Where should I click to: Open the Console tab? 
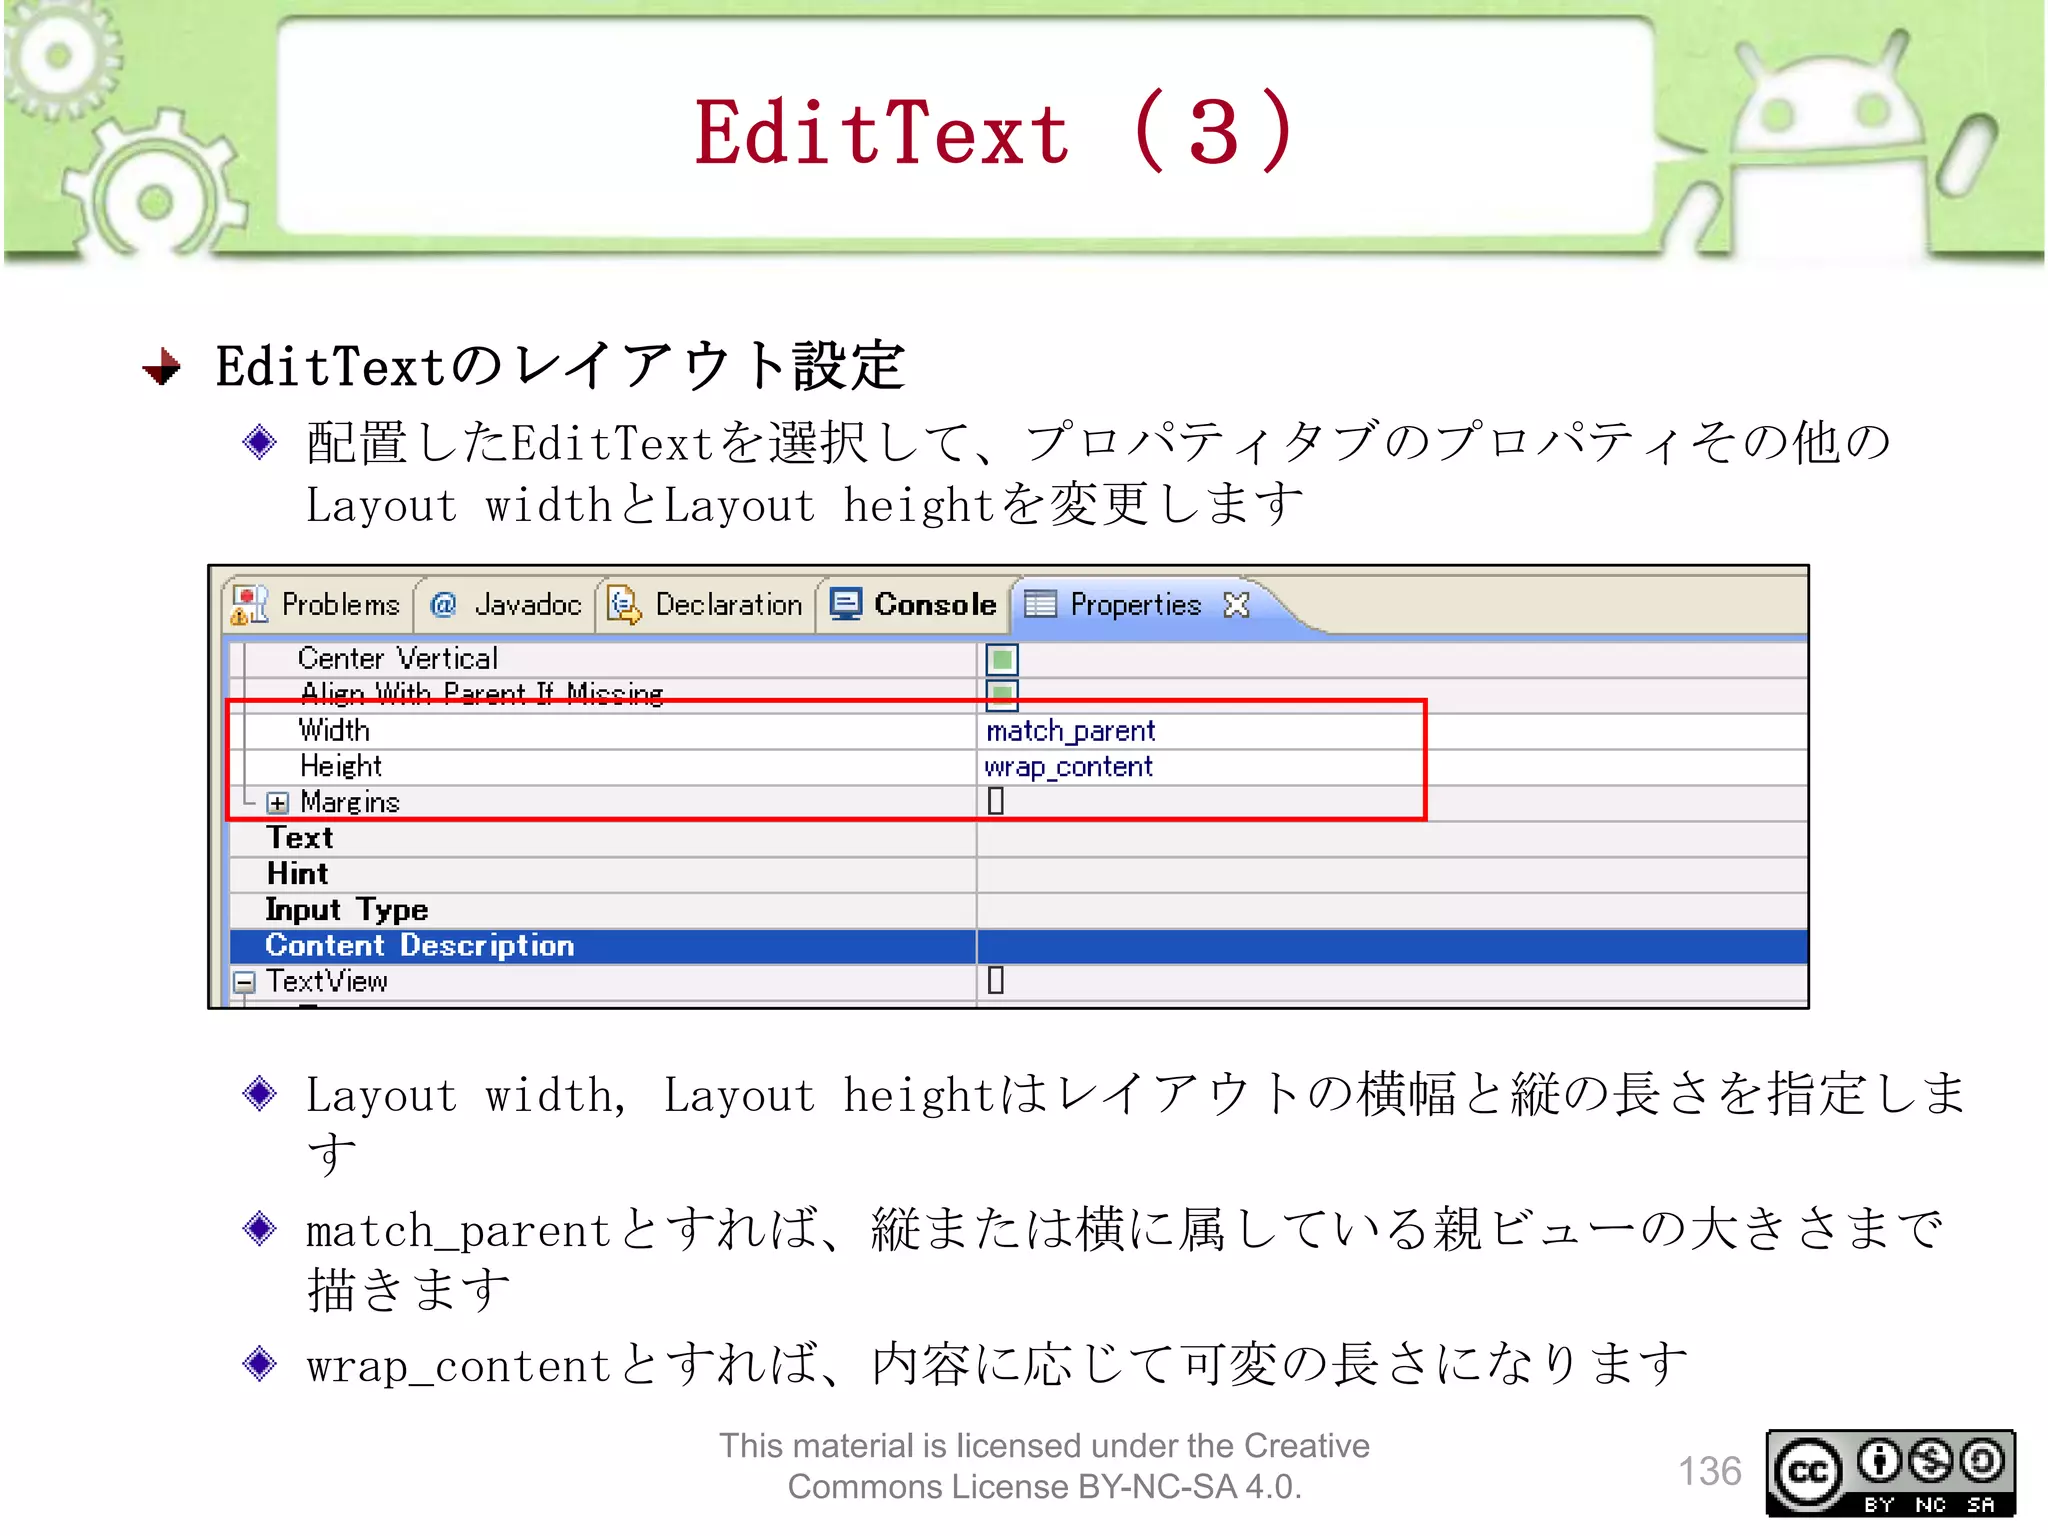click(x=913, y=605)
